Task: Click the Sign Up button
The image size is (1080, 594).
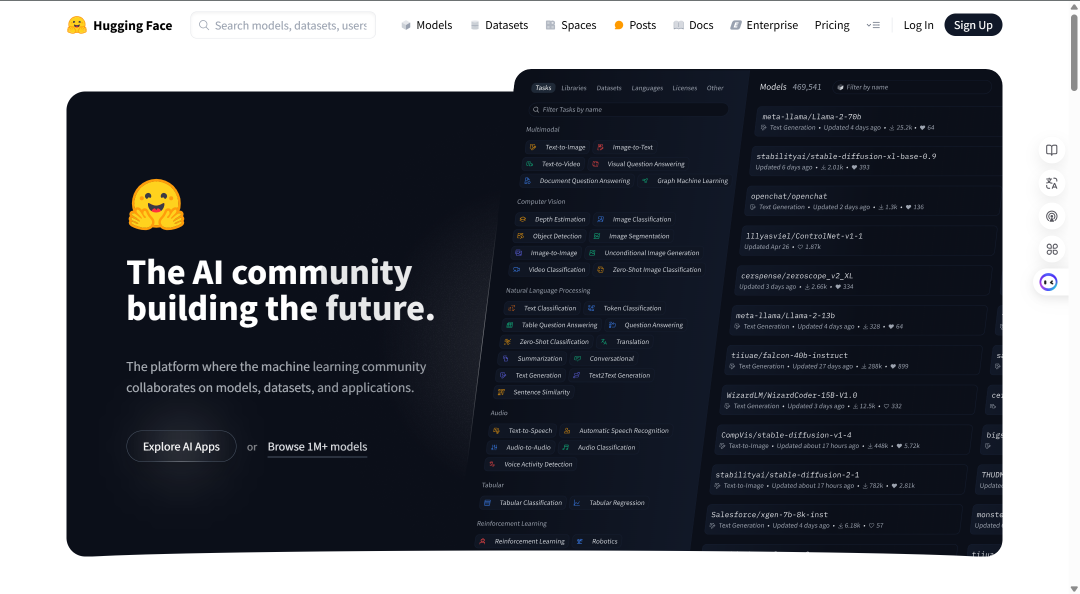Action: tap(973, 25)
